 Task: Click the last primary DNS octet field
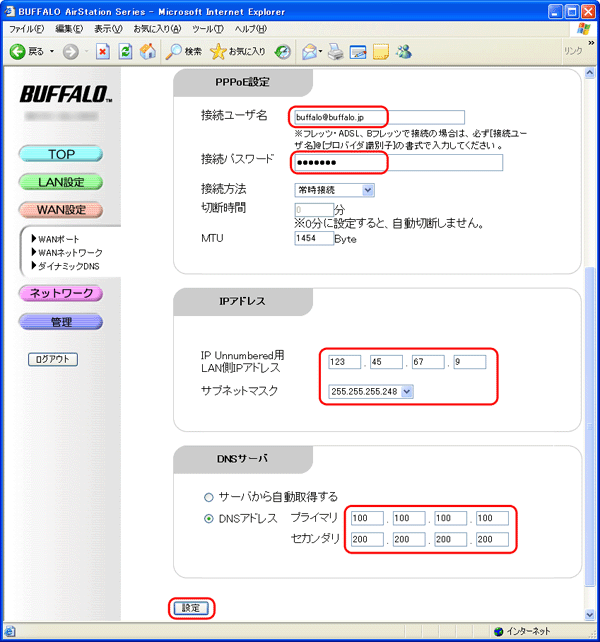[x=492, y=518]
